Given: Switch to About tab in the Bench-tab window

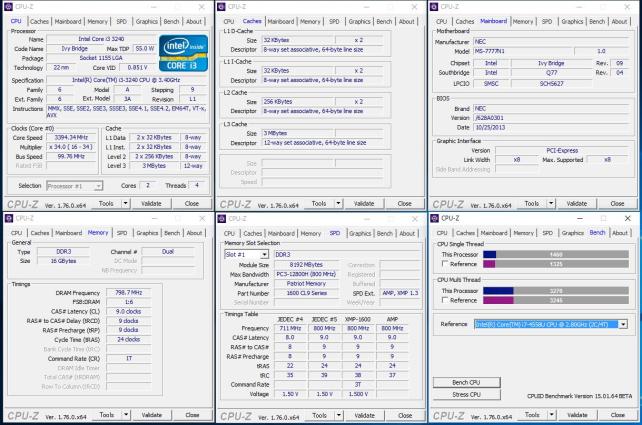Looking at the screenshot, I should pyautogui.click(x=620, y=233).
